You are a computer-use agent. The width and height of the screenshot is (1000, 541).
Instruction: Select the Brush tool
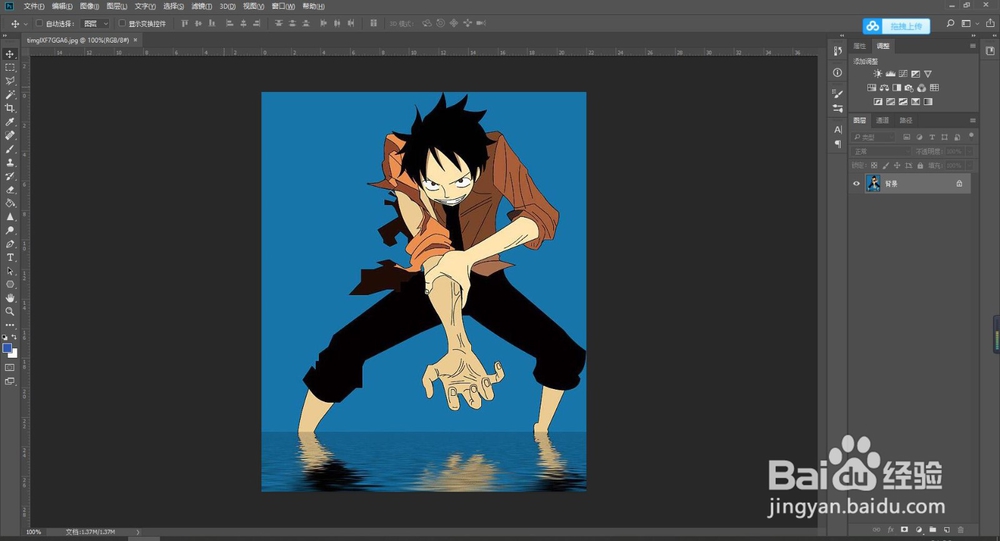point(10,149)
